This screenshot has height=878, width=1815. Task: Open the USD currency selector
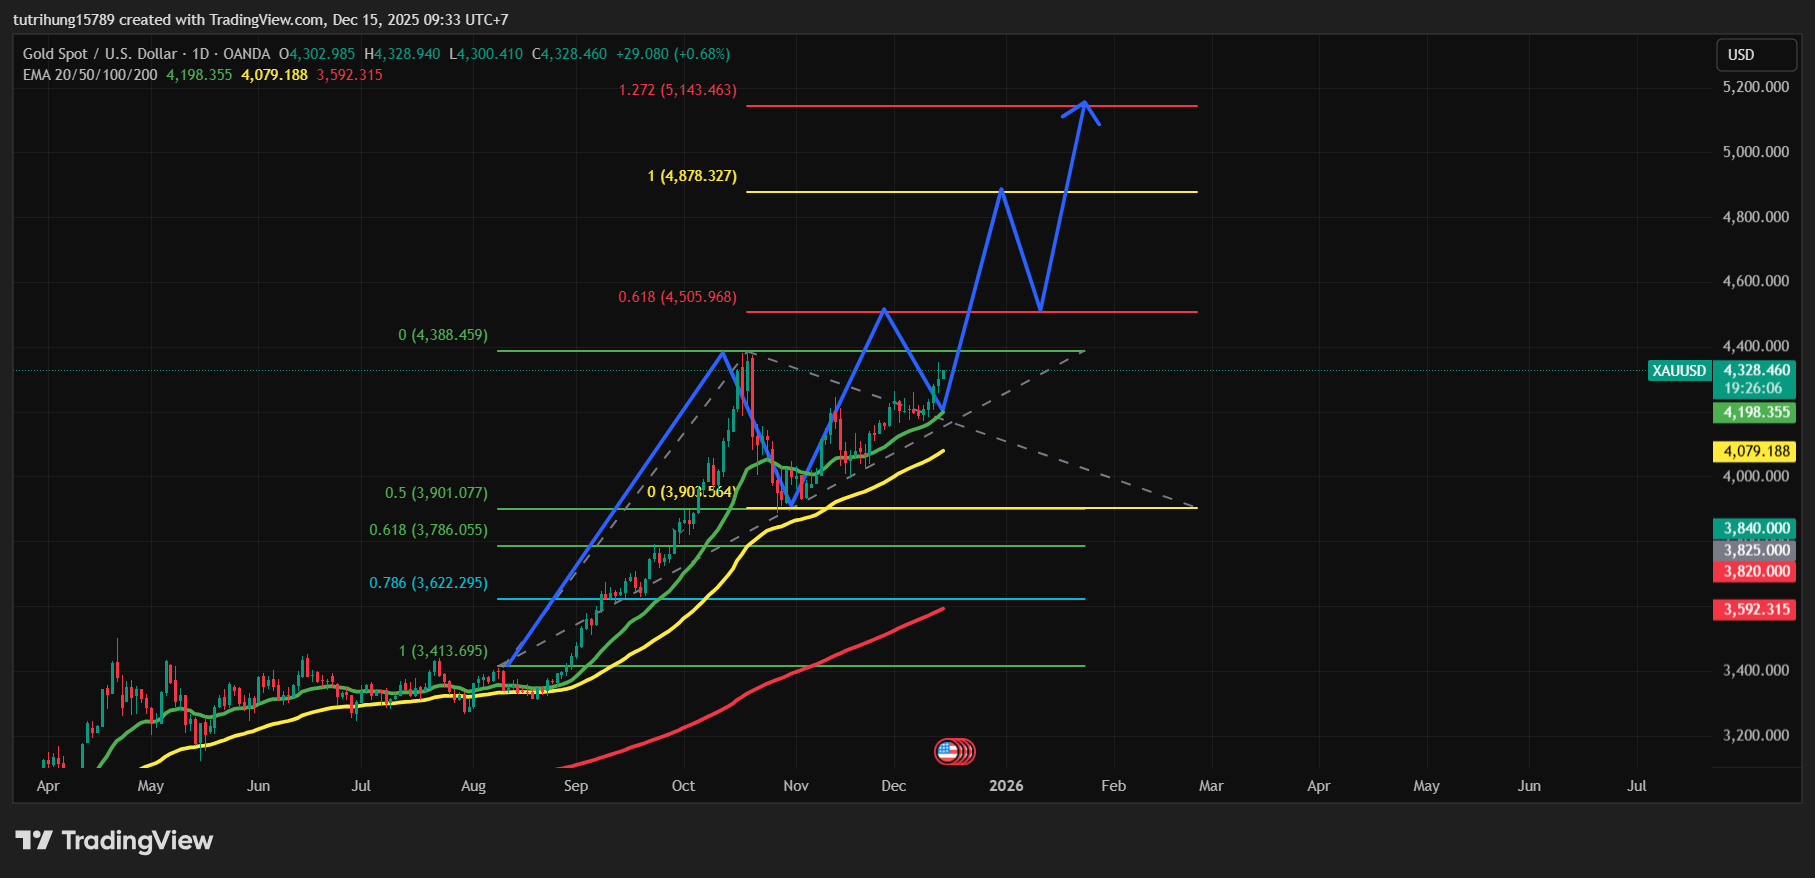pos(1755,55)
